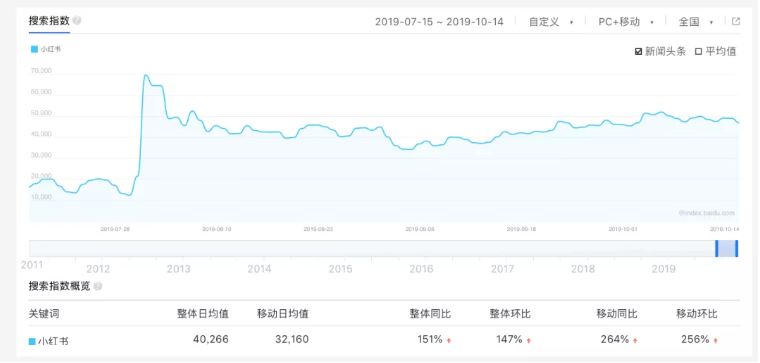
Task: Open the 自定义 date range dropdown
Action: click(x=551, y=22)
